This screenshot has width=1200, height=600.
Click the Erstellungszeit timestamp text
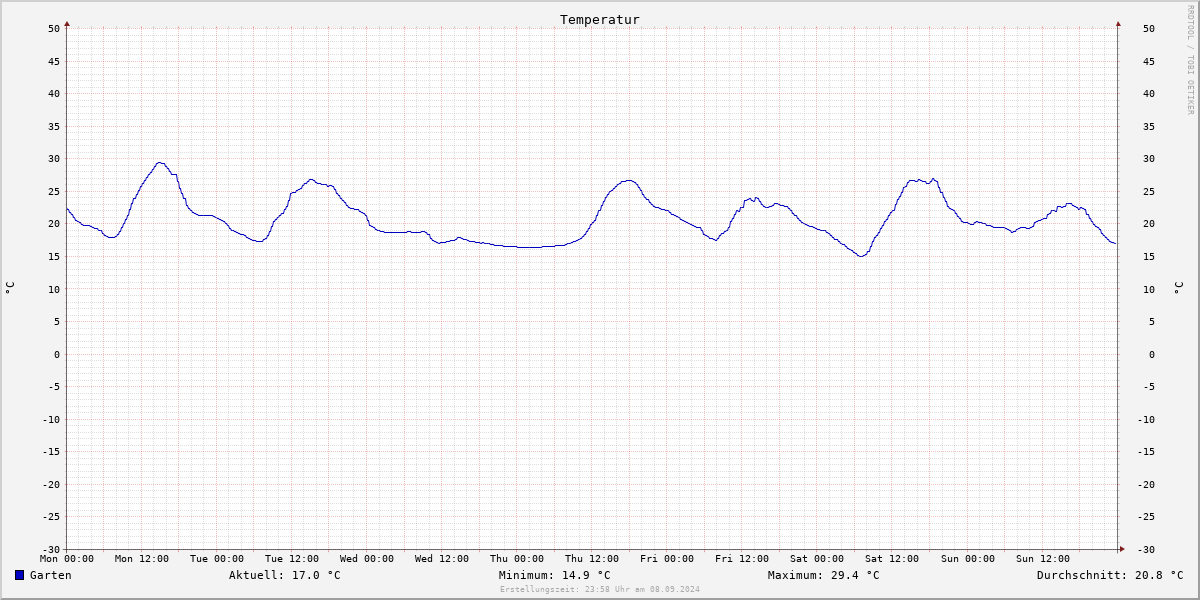coord(600,589)
